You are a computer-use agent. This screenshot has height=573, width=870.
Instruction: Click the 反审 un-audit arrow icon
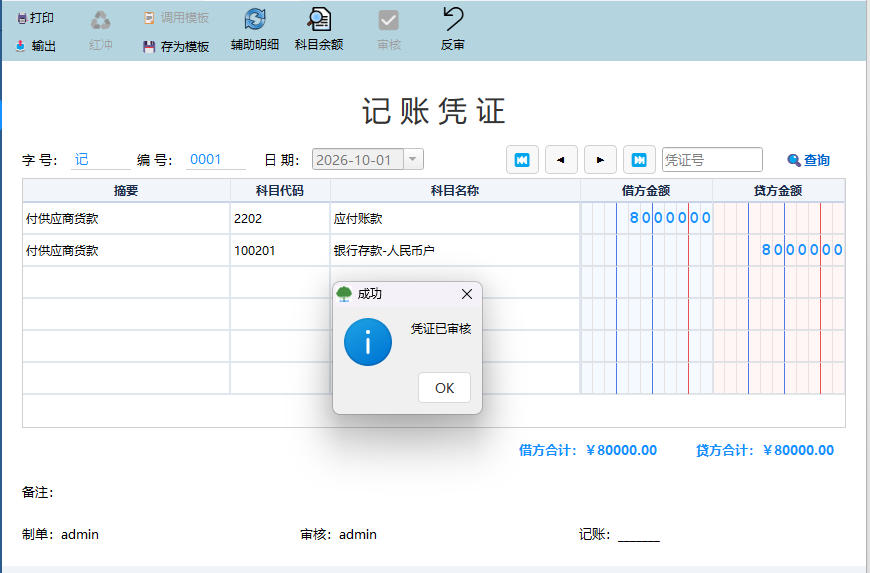click(453, 18)
